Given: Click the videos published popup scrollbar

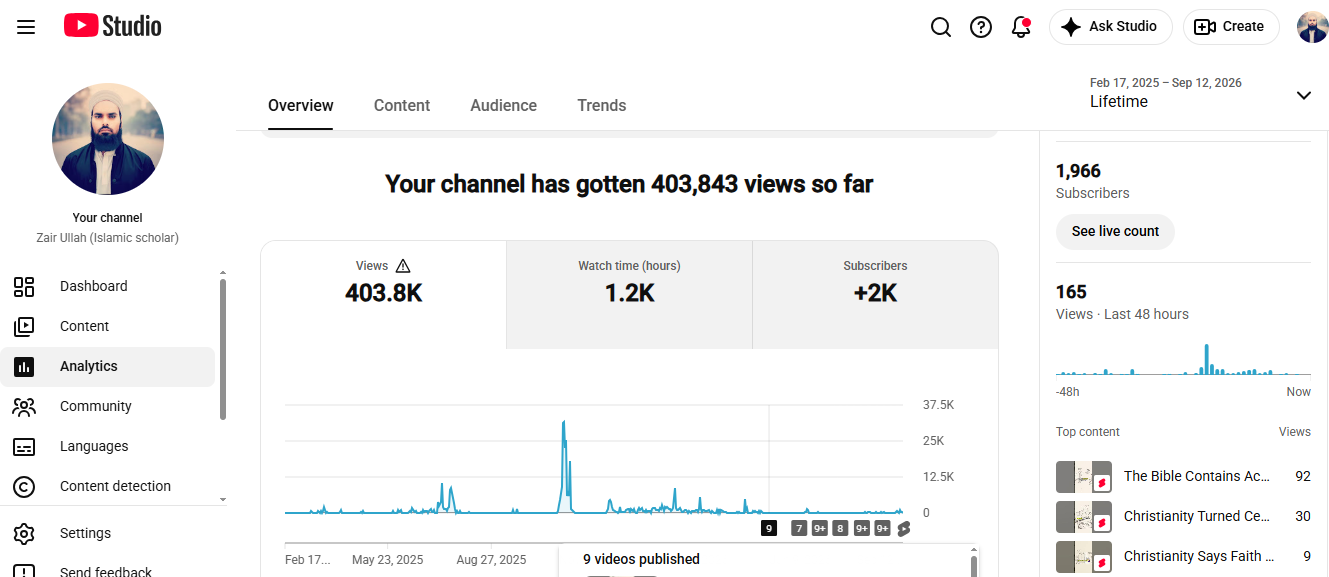Looking at the screenshot, I should pyautogui.click(x=974, y=566).
